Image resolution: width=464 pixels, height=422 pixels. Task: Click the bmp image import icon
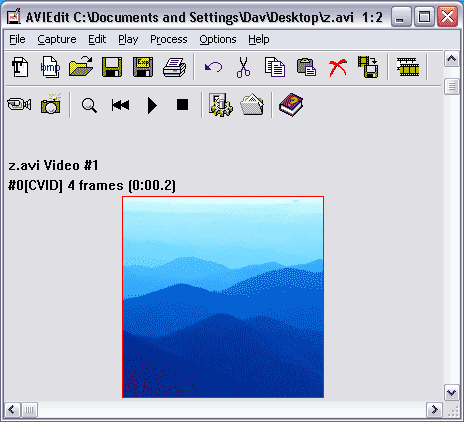(x=50, y=67)
